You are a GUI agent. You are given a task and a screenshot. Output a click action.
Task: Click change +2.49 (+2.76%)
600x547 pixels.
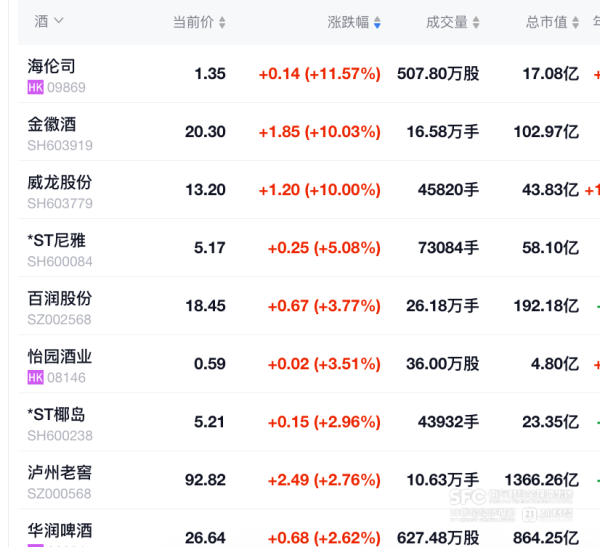pyautogui.click(x=324, y=480)
